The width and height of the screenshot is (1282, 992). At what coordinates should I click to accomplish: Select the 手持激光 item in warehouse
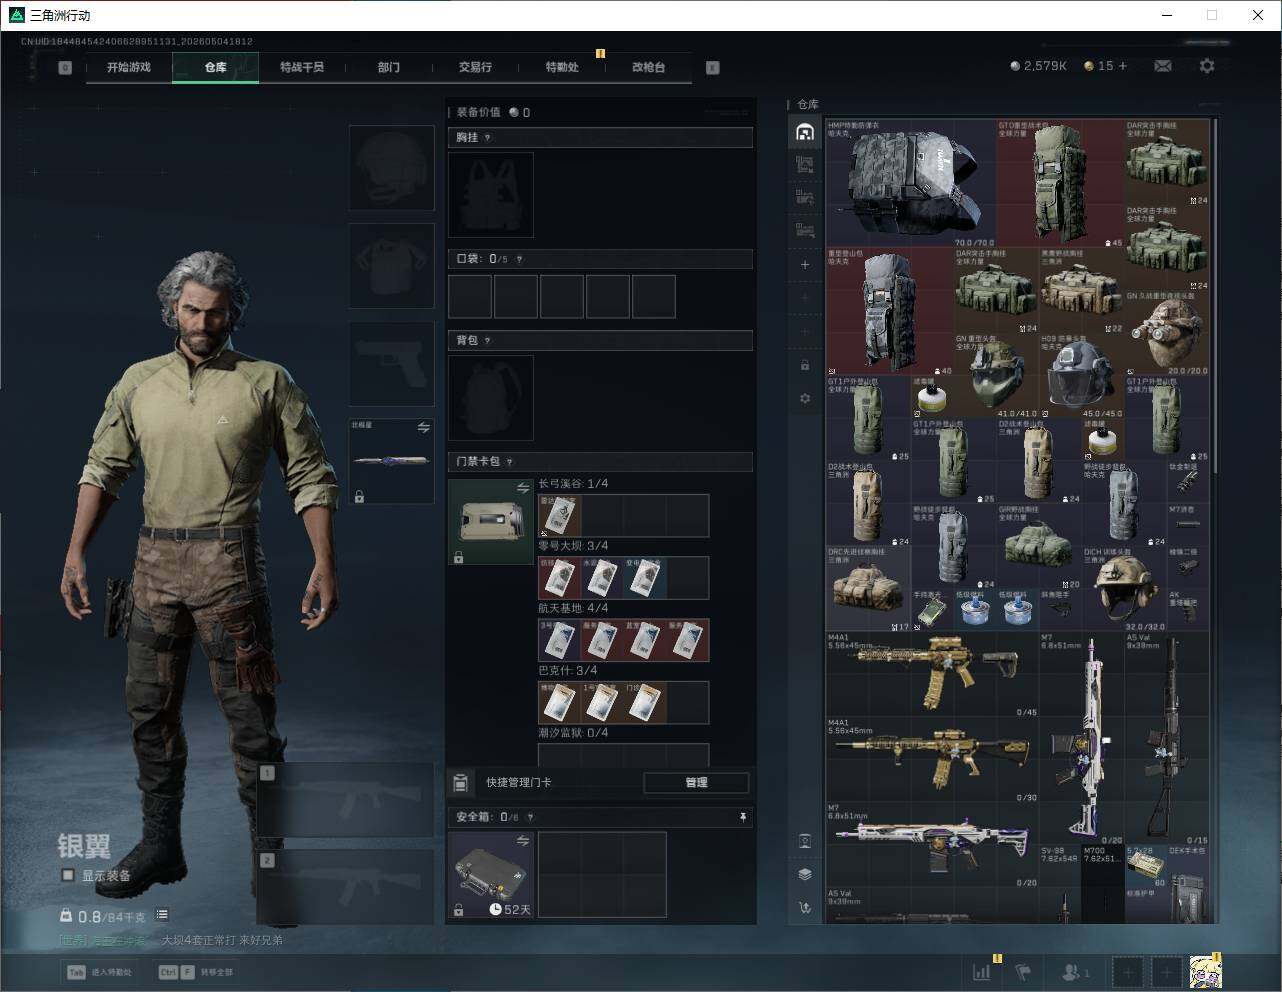[x=932, y=610]
